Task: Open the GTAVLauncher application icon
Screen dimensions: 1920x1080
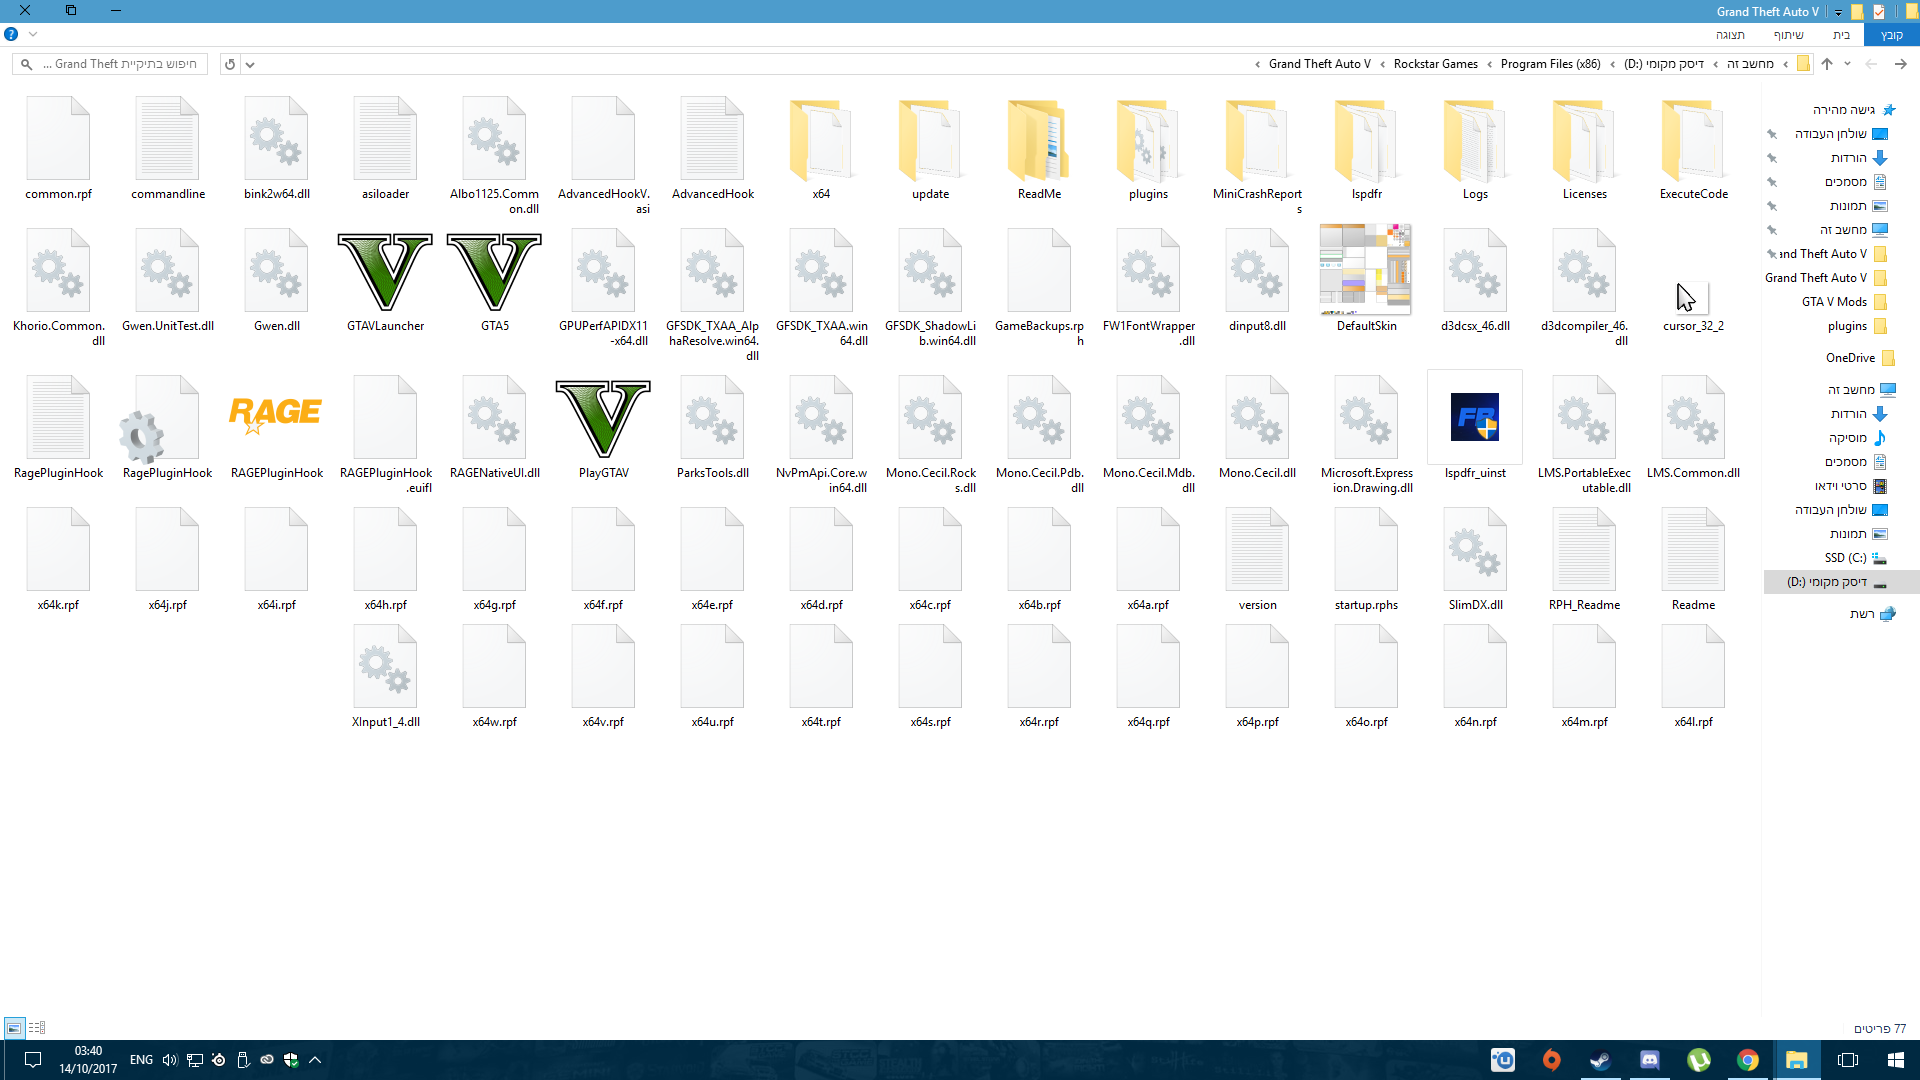Action: click(x=385, y=273)
